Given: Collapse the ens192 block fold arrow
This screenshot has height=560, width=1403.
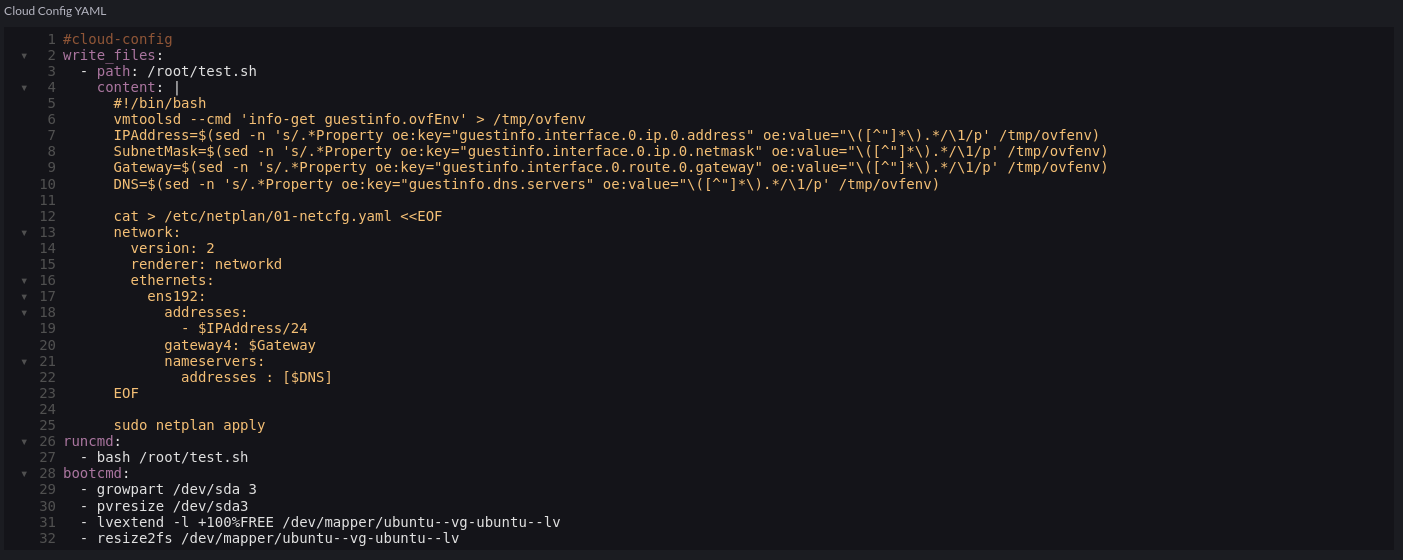Looking at the screenshot, I should click(24, 297).
